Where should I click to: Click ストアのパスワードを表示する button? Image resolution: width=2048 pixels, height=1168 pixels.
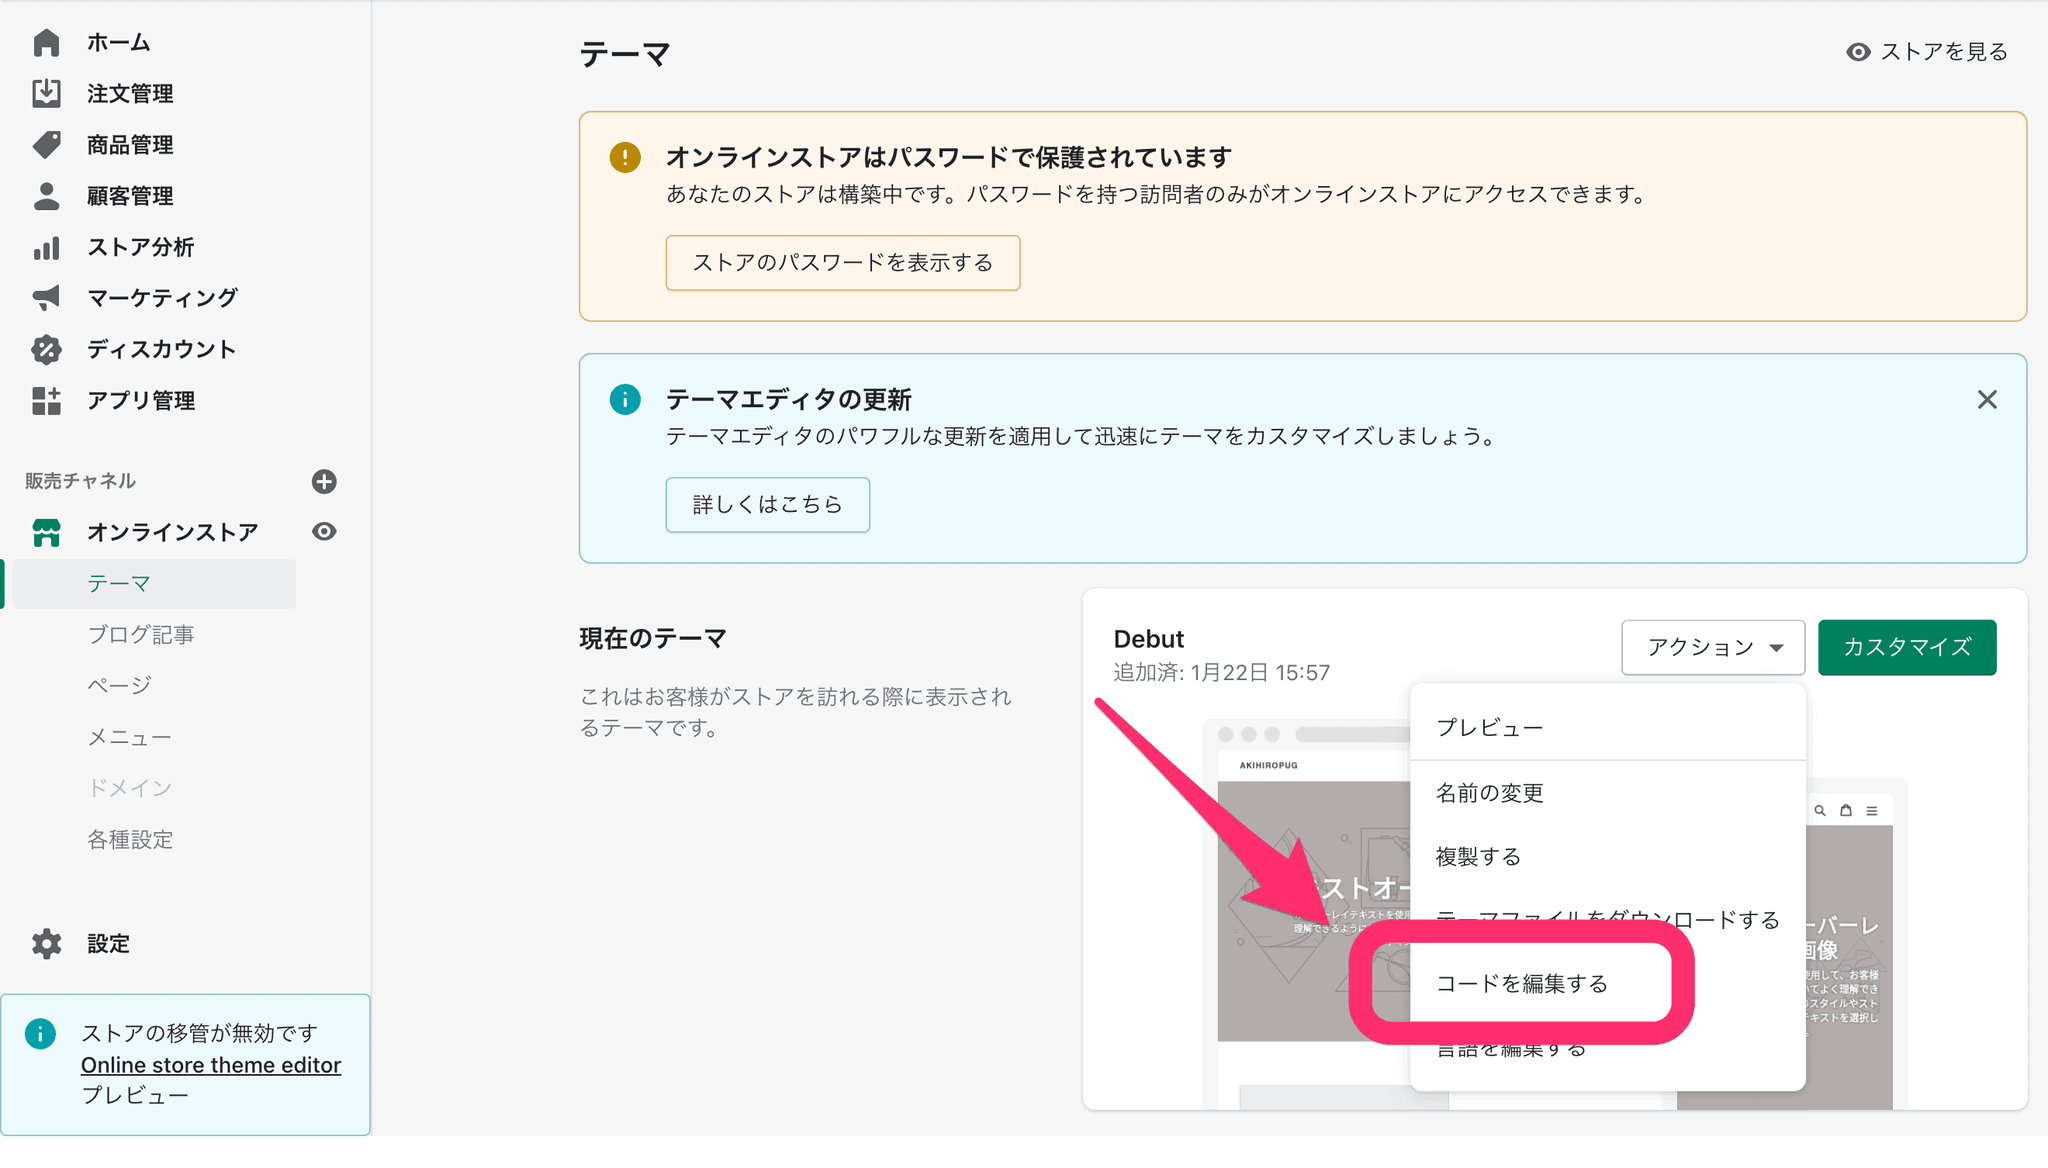point(842,263)
